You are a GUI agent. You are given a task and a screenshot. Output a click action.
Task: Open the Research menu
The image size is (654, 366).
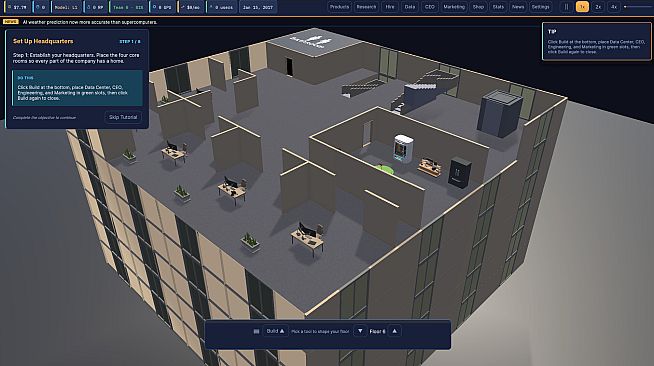(x=366, y=7)
